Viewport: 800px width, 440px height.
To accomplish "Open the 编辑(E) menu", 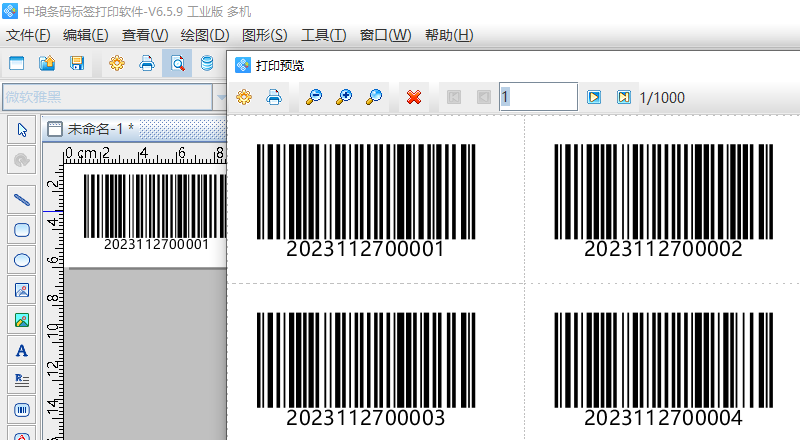I will pos(86,35).
